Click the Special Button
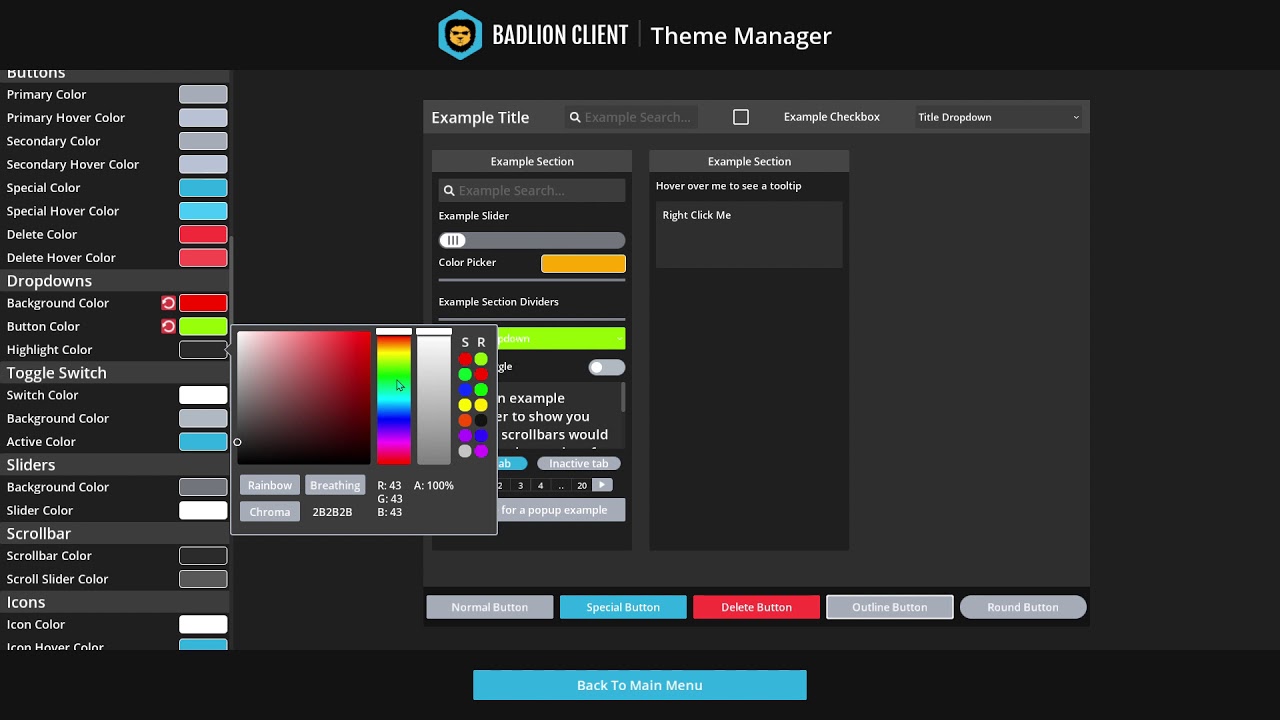 click(x=623, y=607)
